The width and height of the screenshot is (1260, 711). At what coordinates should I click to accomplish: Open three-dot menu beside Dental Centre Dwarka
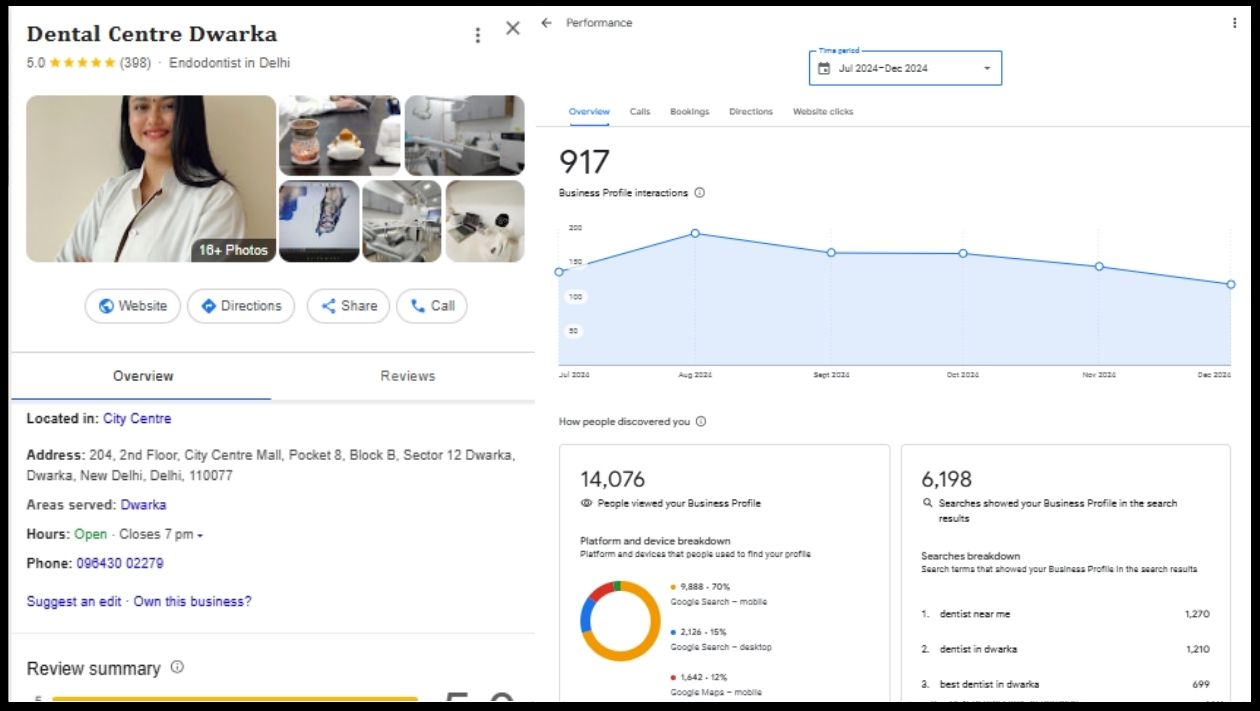(478, 35)
